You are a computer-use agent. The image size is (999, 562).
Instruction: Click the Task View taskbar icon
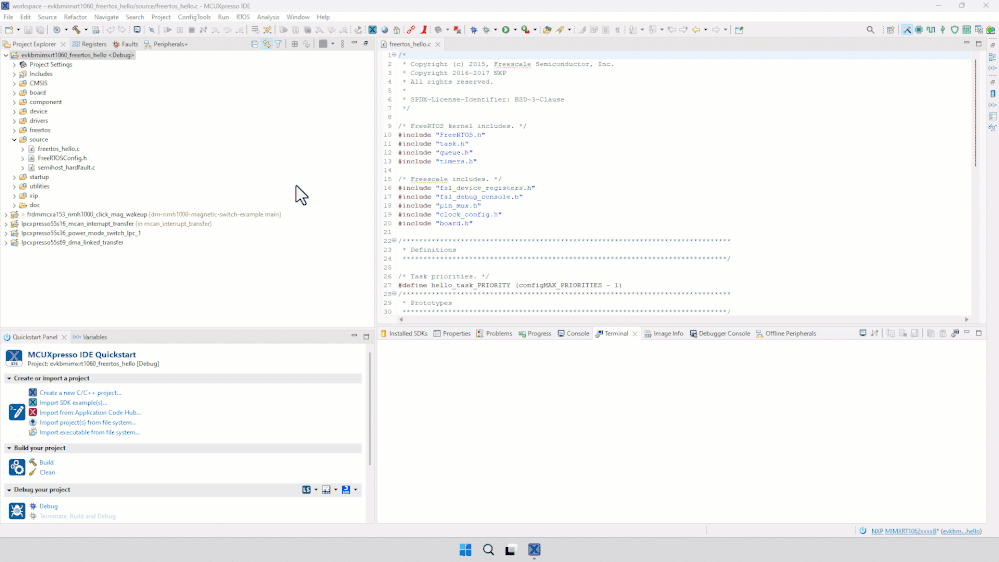(x=510, y=550)
